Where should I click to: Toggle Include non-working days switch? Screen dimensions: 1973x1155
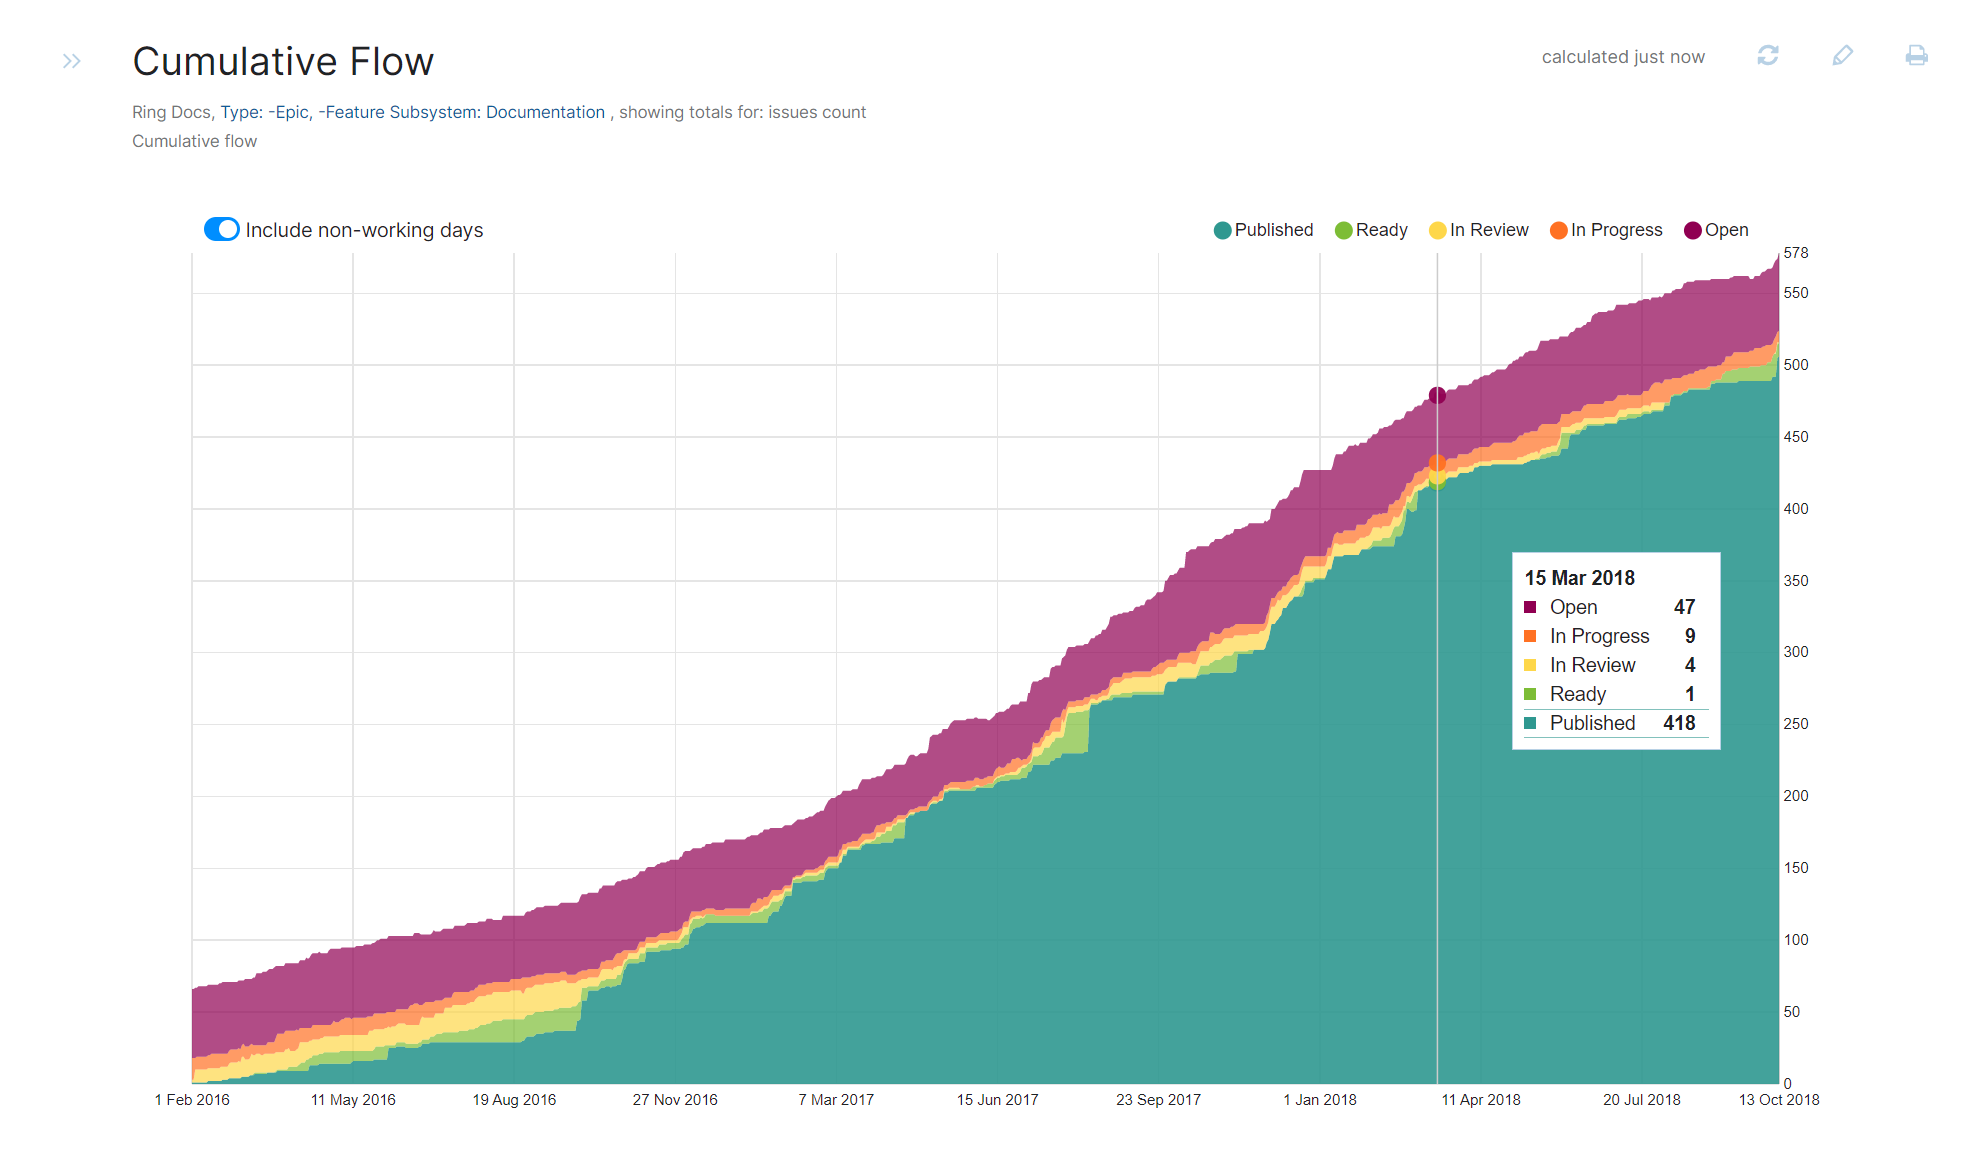coord(222,230)
